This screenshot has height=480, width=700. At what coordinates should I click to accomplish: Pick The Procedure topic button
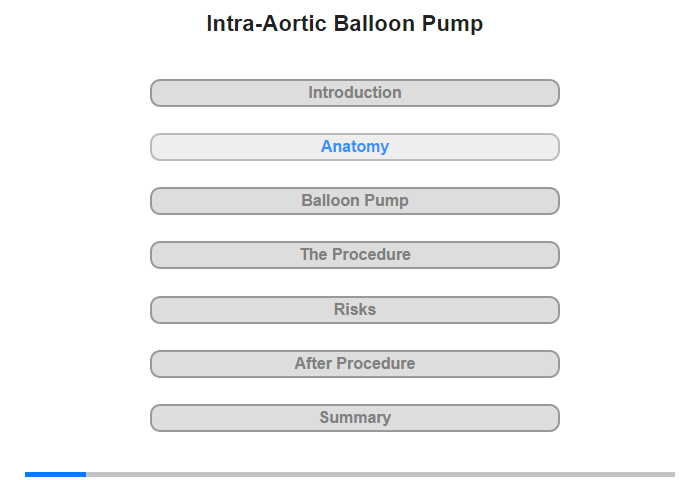[355, 255]
